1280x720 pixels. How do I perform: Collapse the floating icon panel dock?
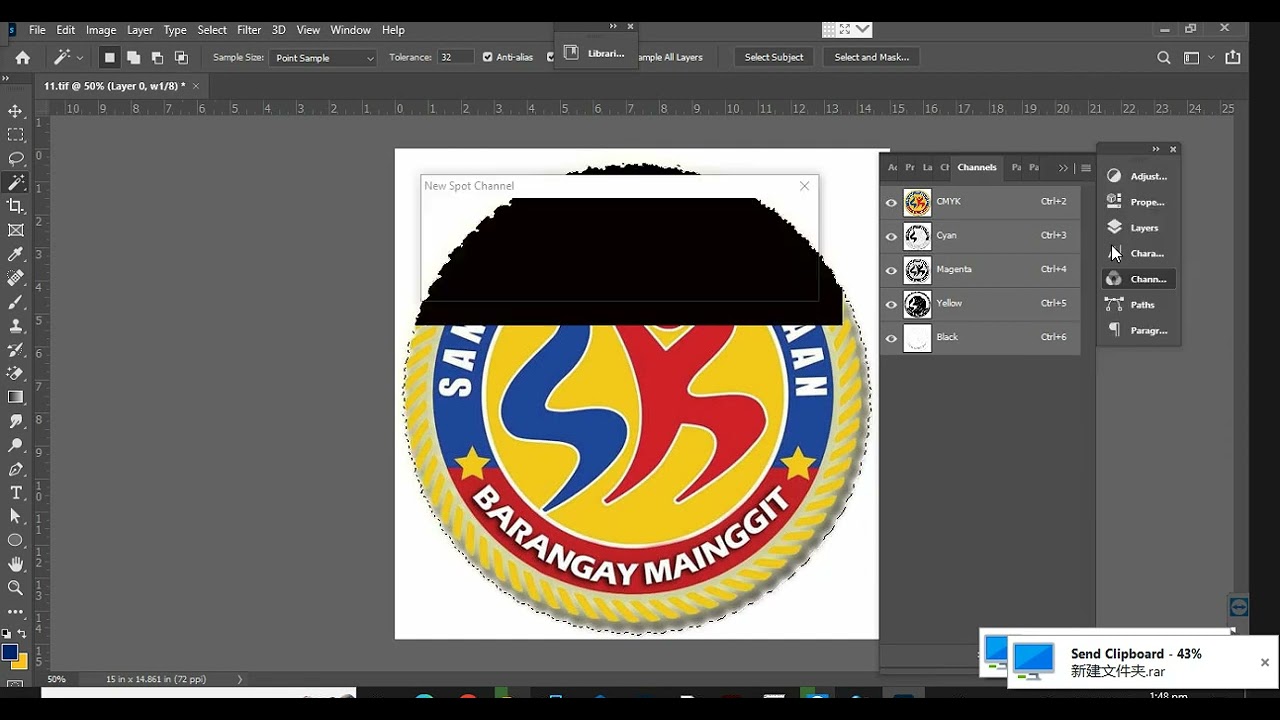click(1156, 149)
